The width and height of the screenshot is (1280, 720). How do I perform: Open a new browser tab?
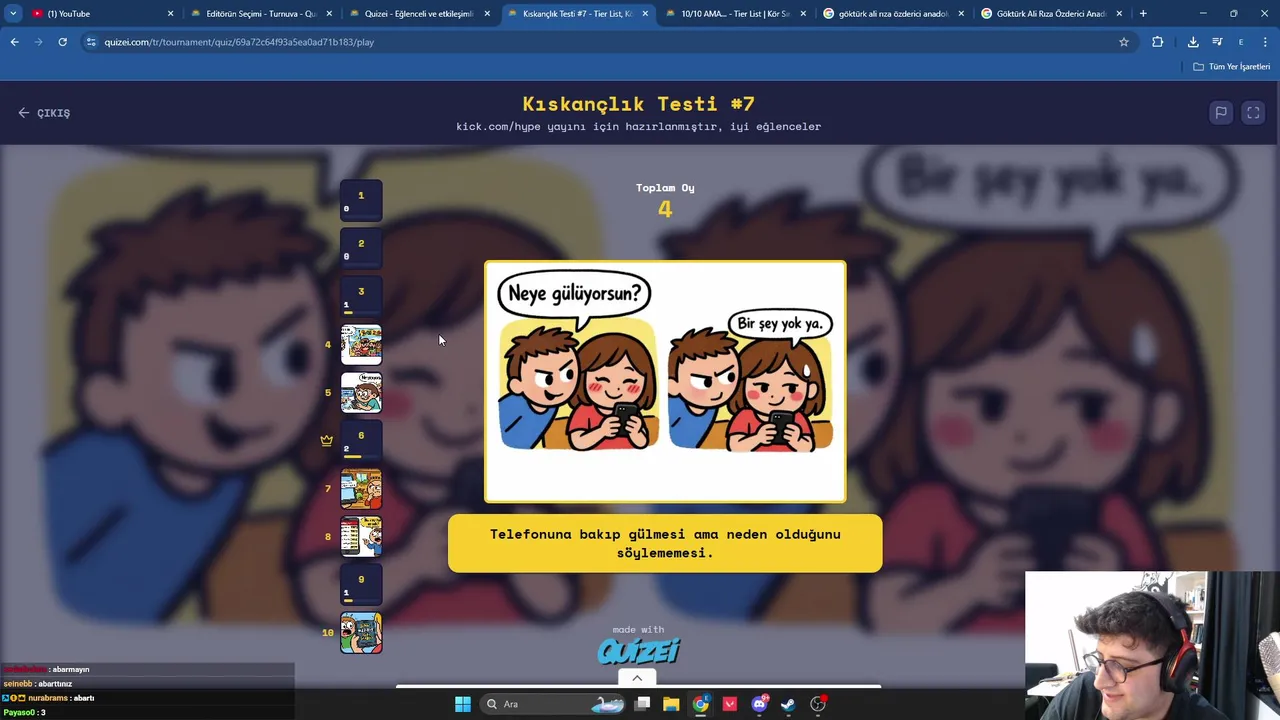click(1143, 14)
